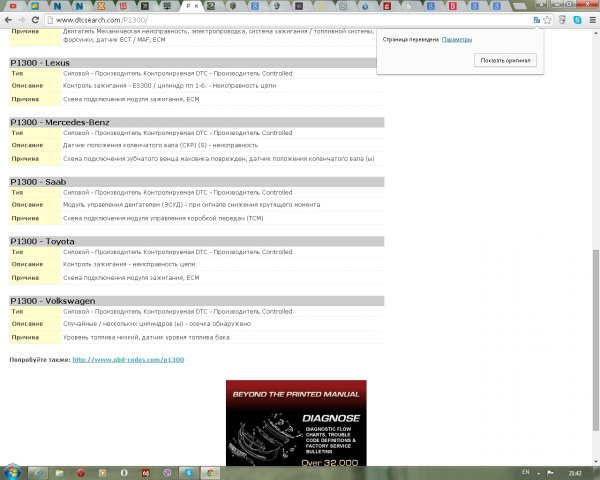Click the extension icon left of Skype
Screen dimensions: 600x480
coord(562,20)
